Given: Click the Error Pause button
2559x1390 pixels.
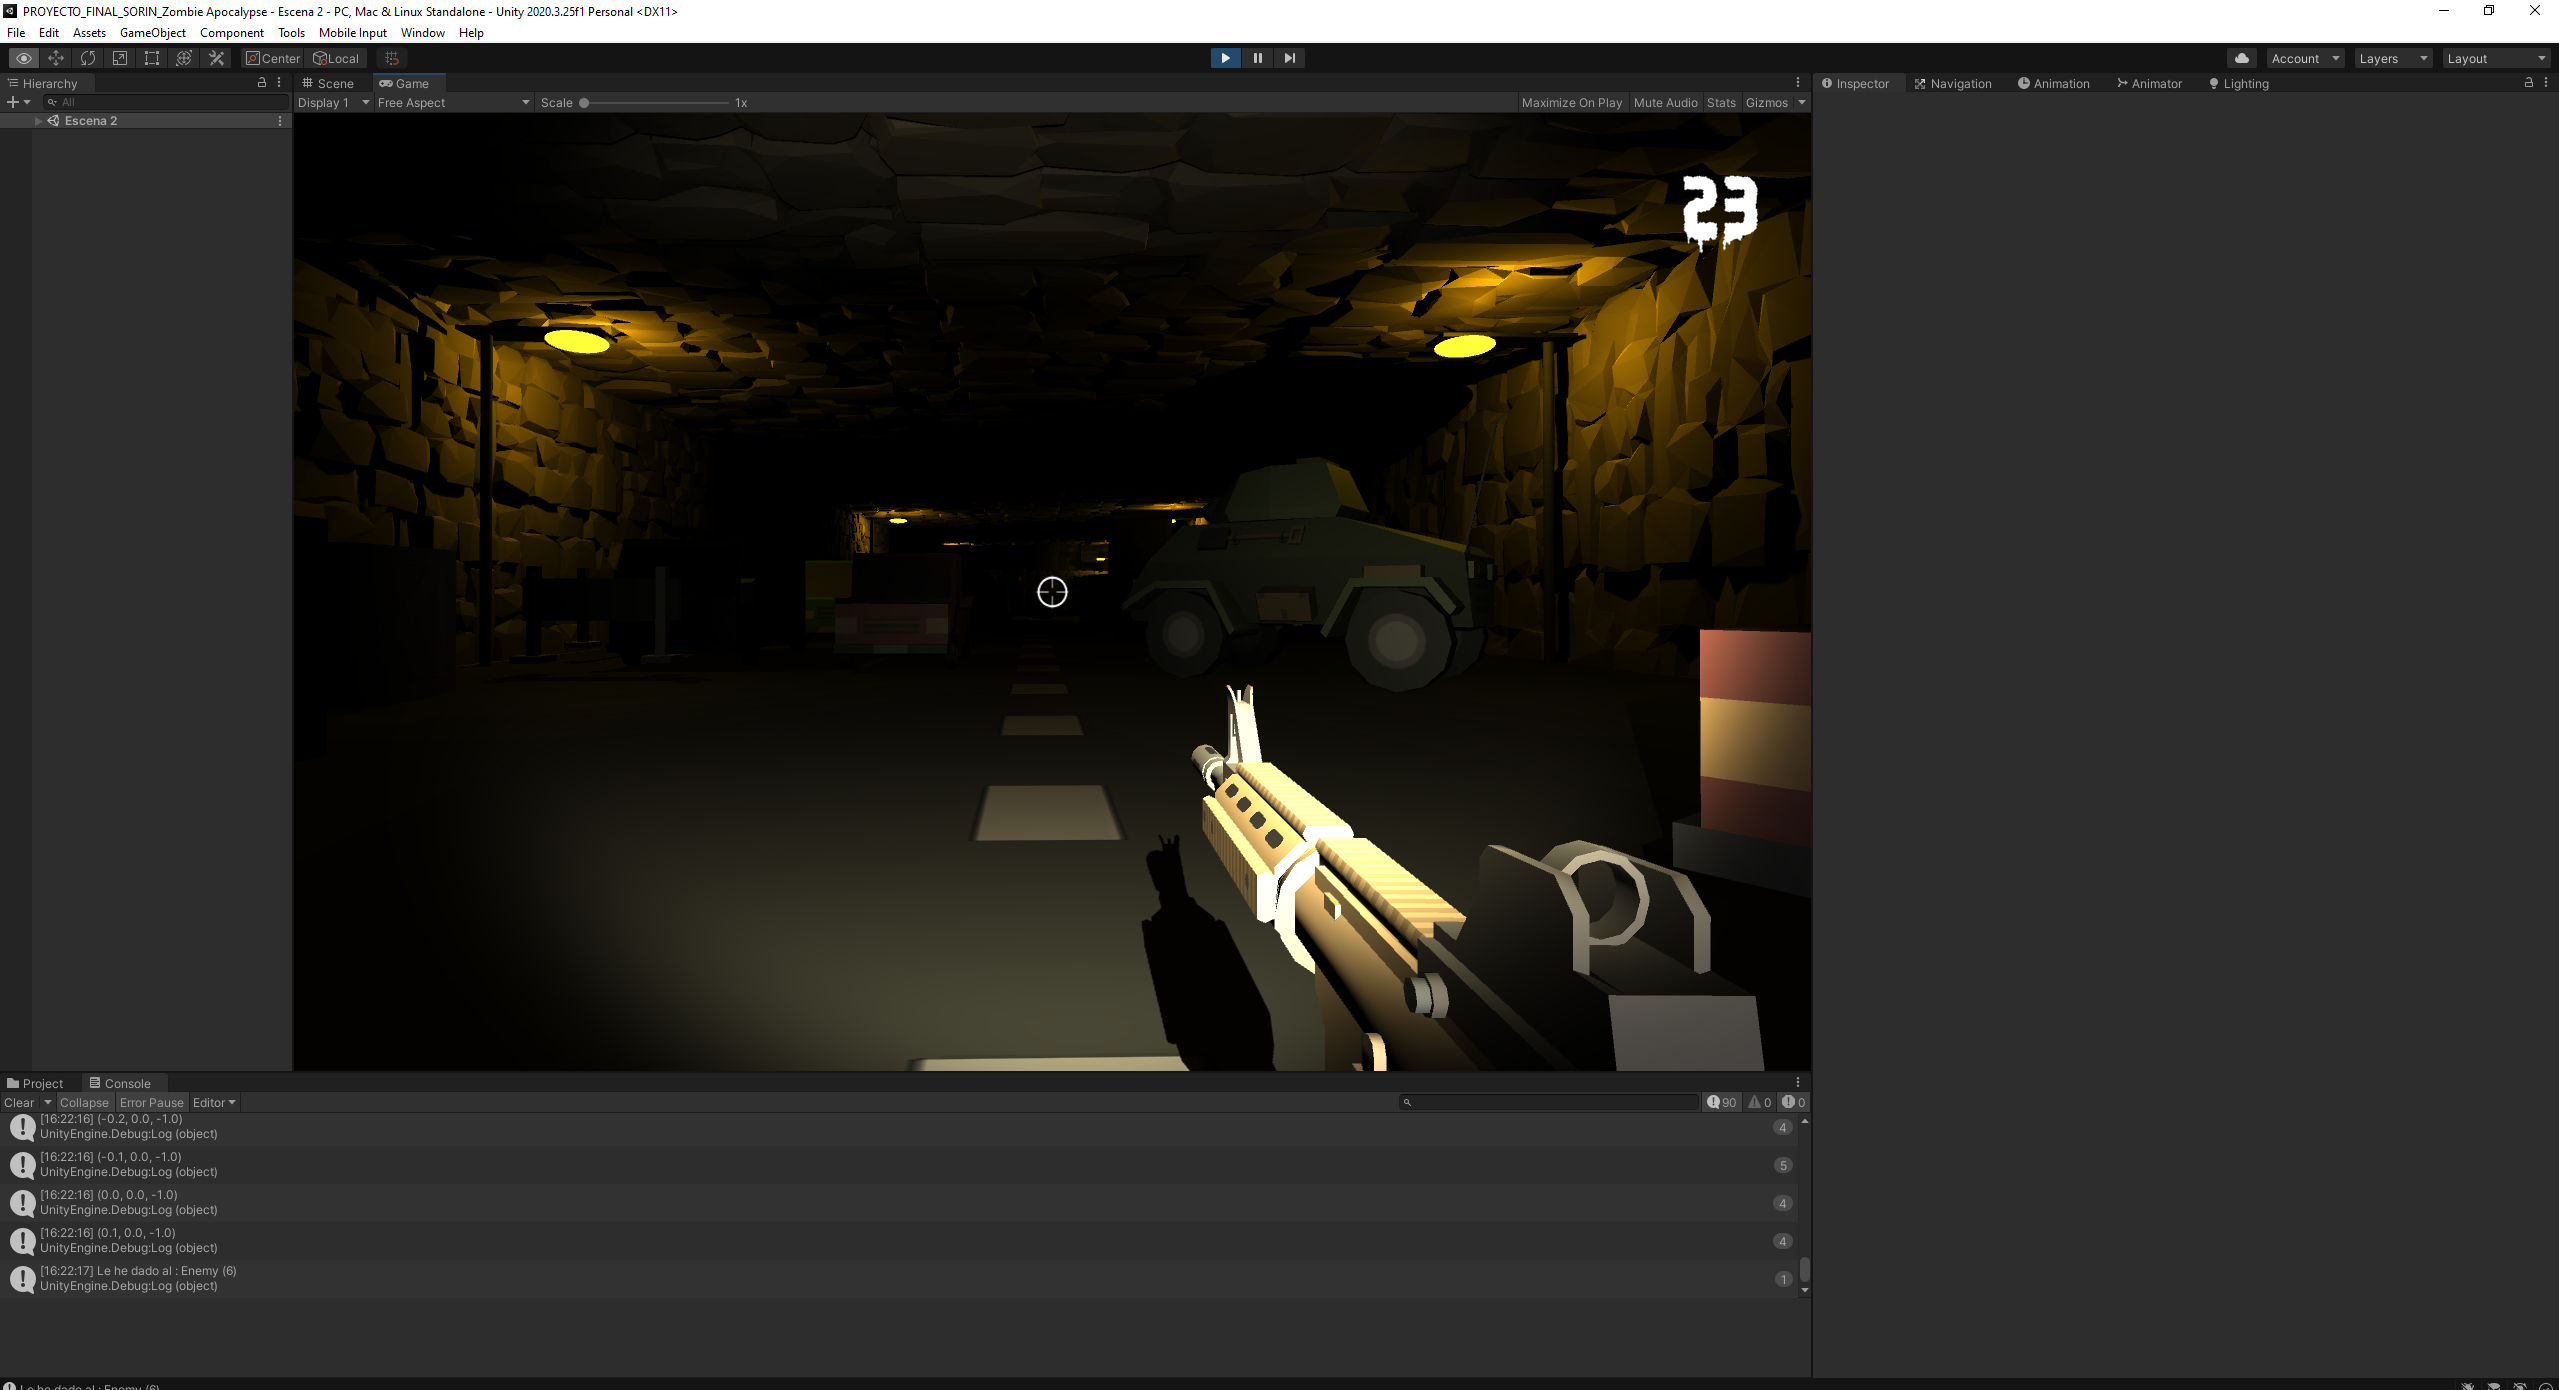Looking at the screenshot, I should pyautogui.click(x=152, y=1102).
